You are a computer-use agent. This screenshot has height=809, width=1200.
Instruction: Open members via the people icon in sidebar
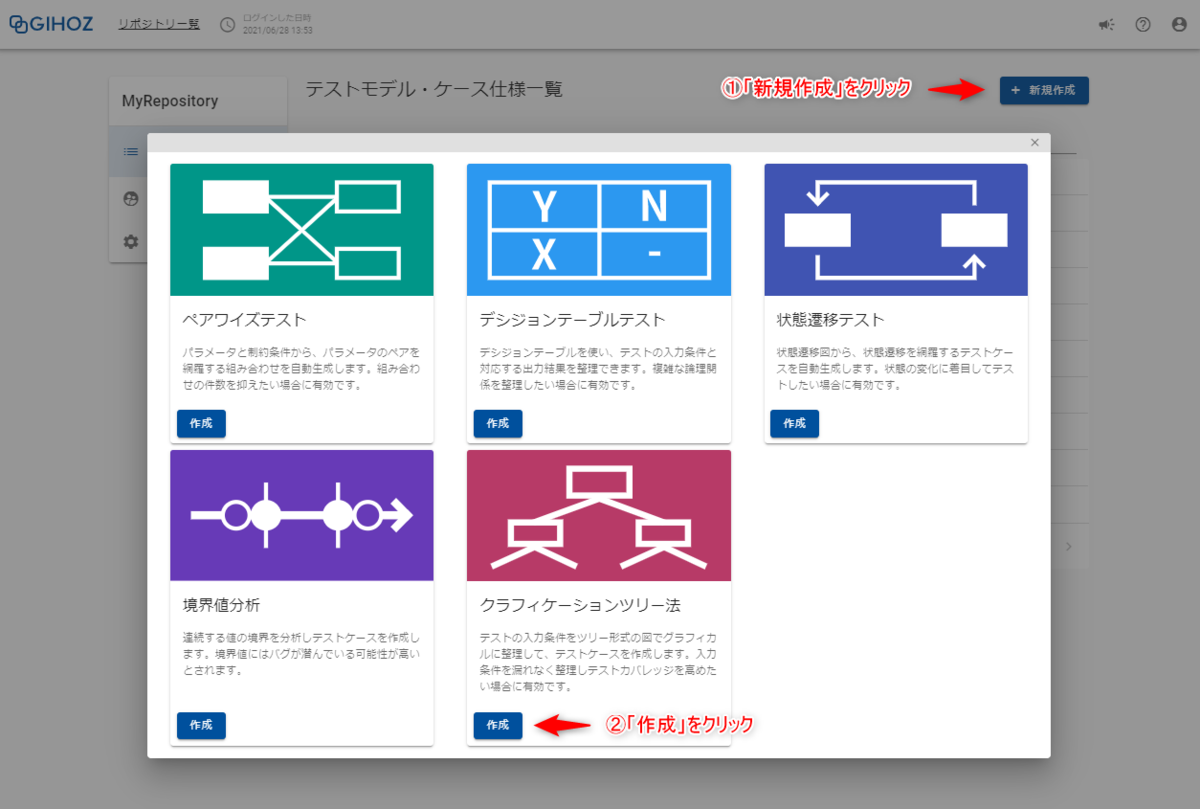(x=130, y=199)
